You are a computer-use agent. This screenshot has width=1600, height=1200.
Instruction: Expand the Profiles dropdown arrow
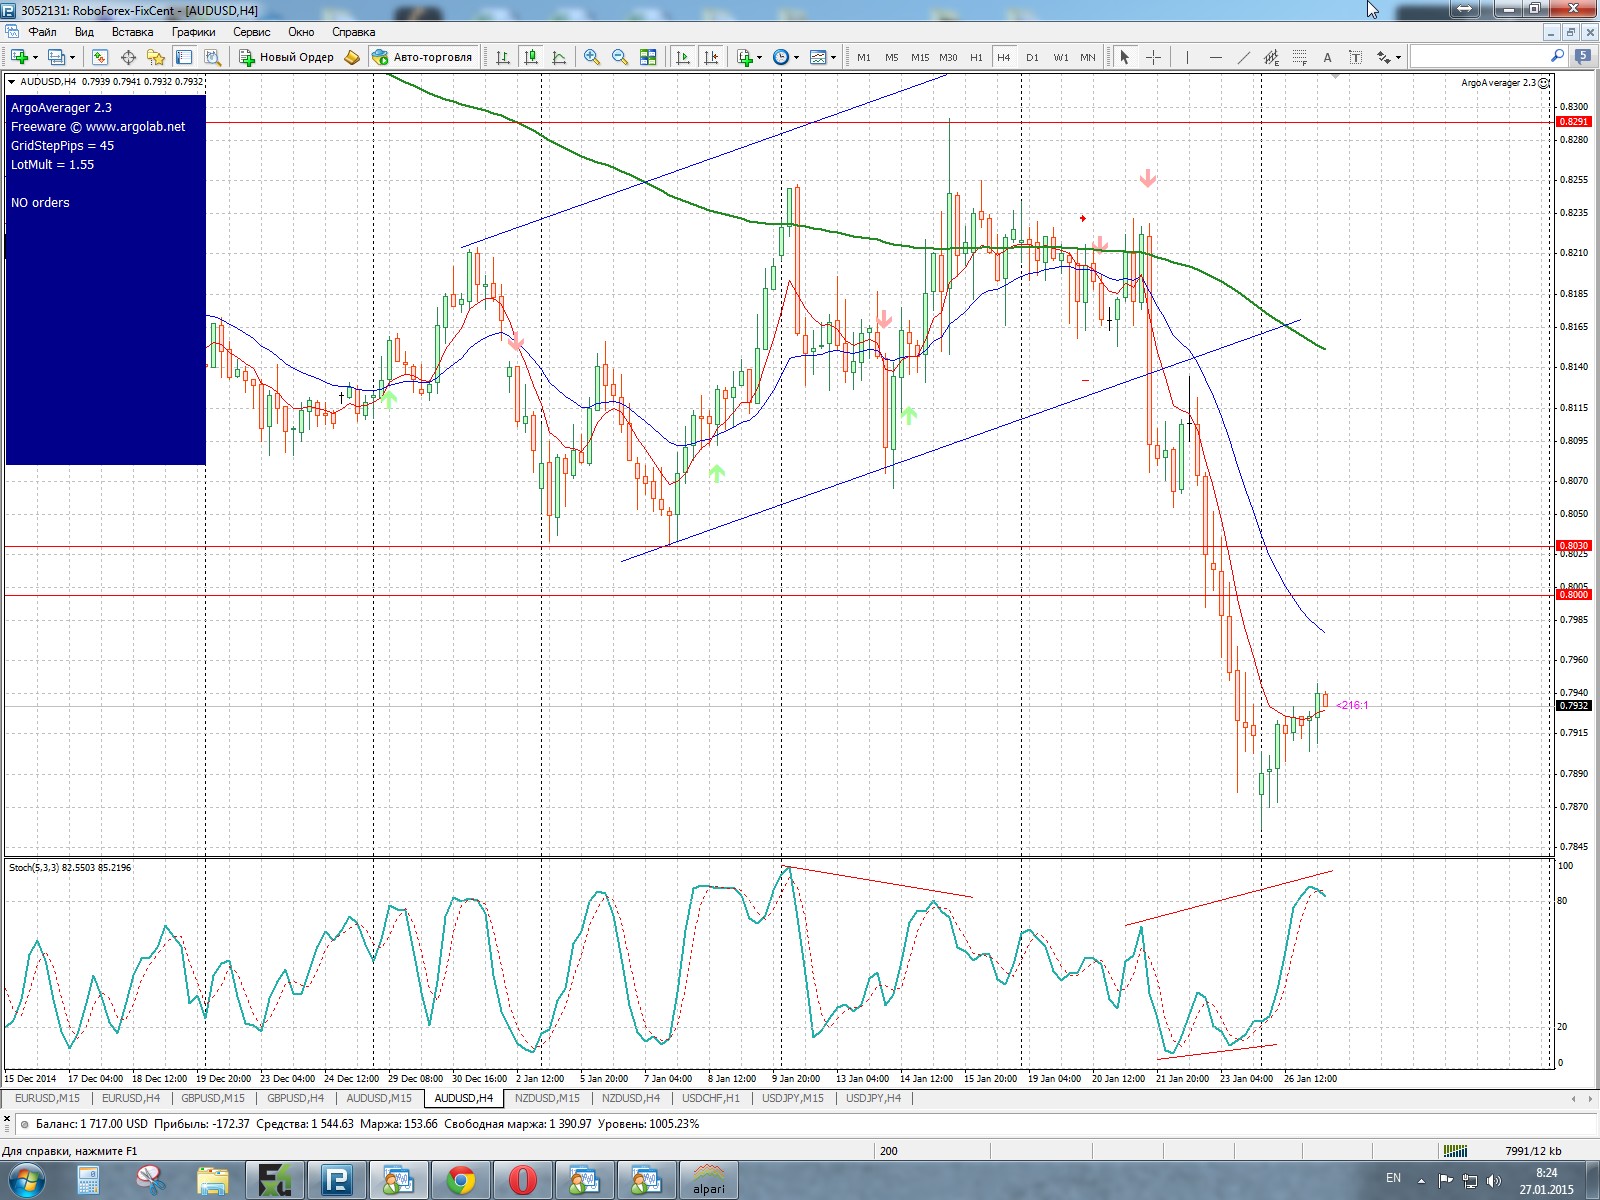pyautogui.click(x=72, y=57)
